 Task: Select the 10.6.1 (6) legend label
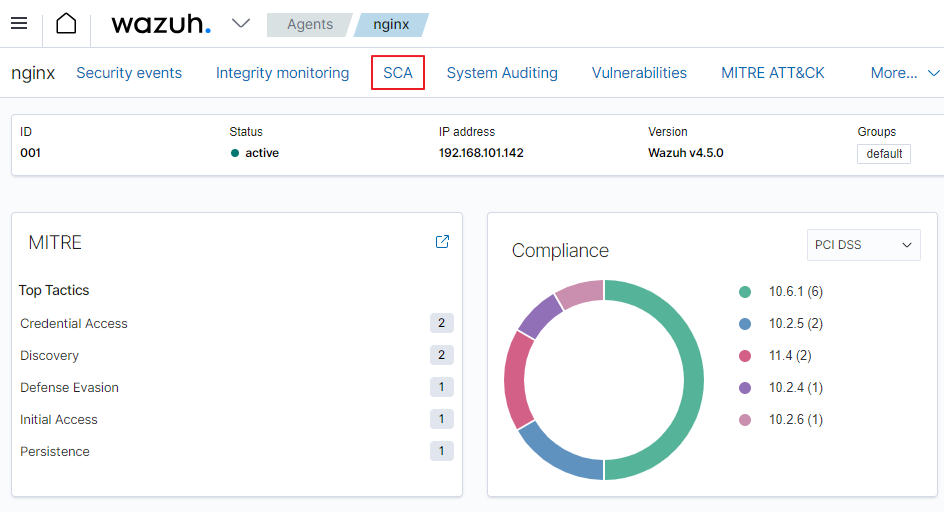tap(795, 292)
